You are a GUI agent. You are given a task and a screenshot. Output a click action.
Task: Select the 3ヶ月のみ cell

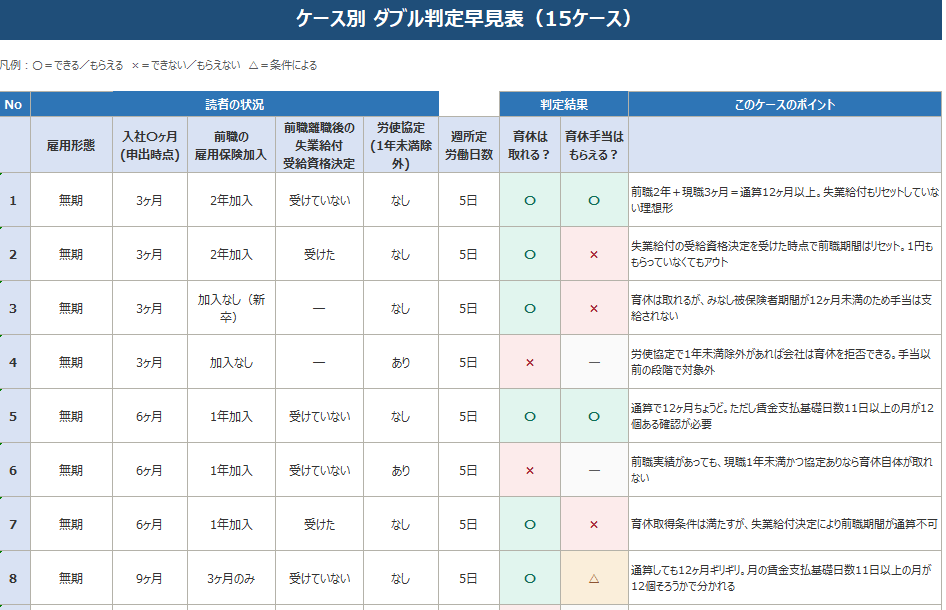(x=231, y=578)
